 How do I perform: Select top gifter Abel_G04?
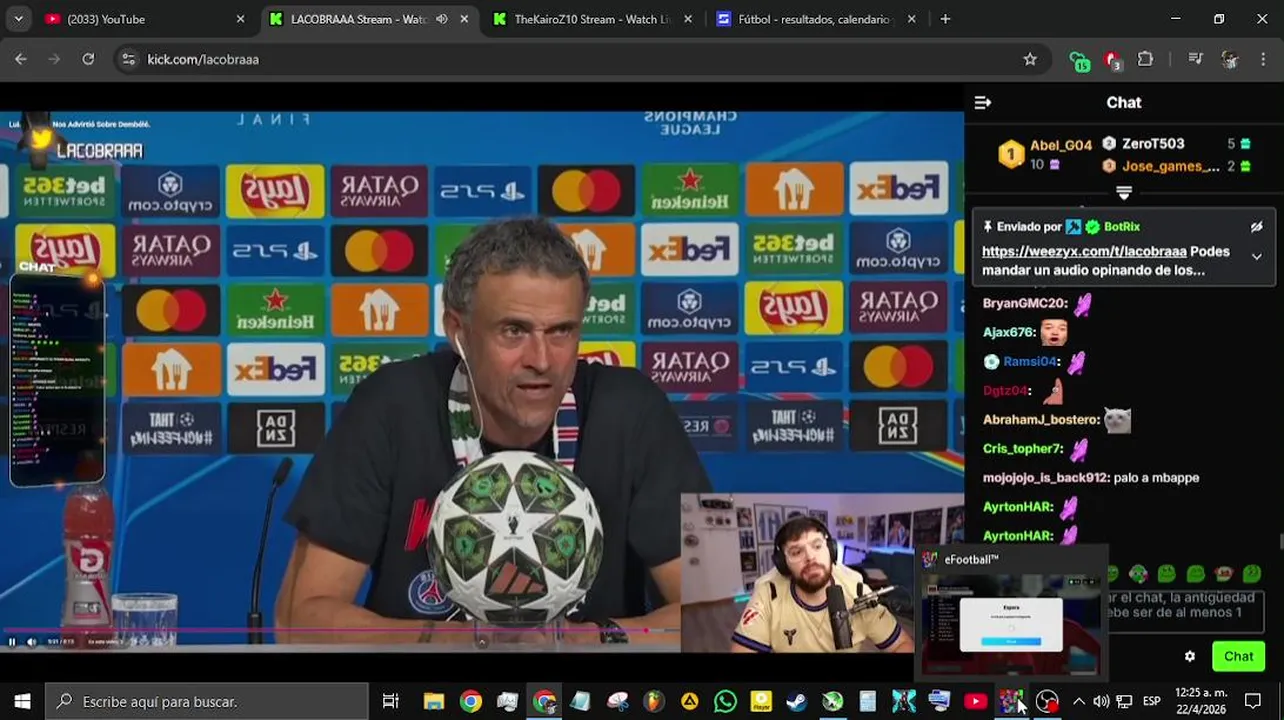pyautogui.click(x=1061, y=145)
